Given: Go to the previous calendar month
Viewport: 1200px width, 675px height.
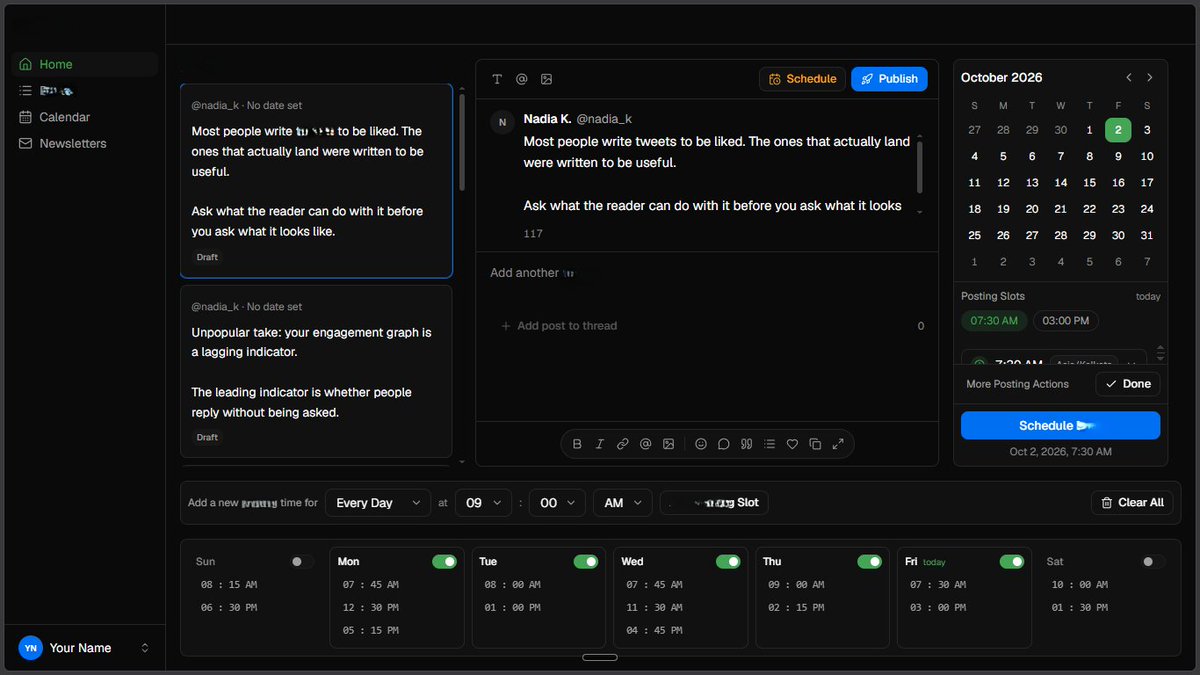Looking at the screenshot, I should [x=1129, y=77].
